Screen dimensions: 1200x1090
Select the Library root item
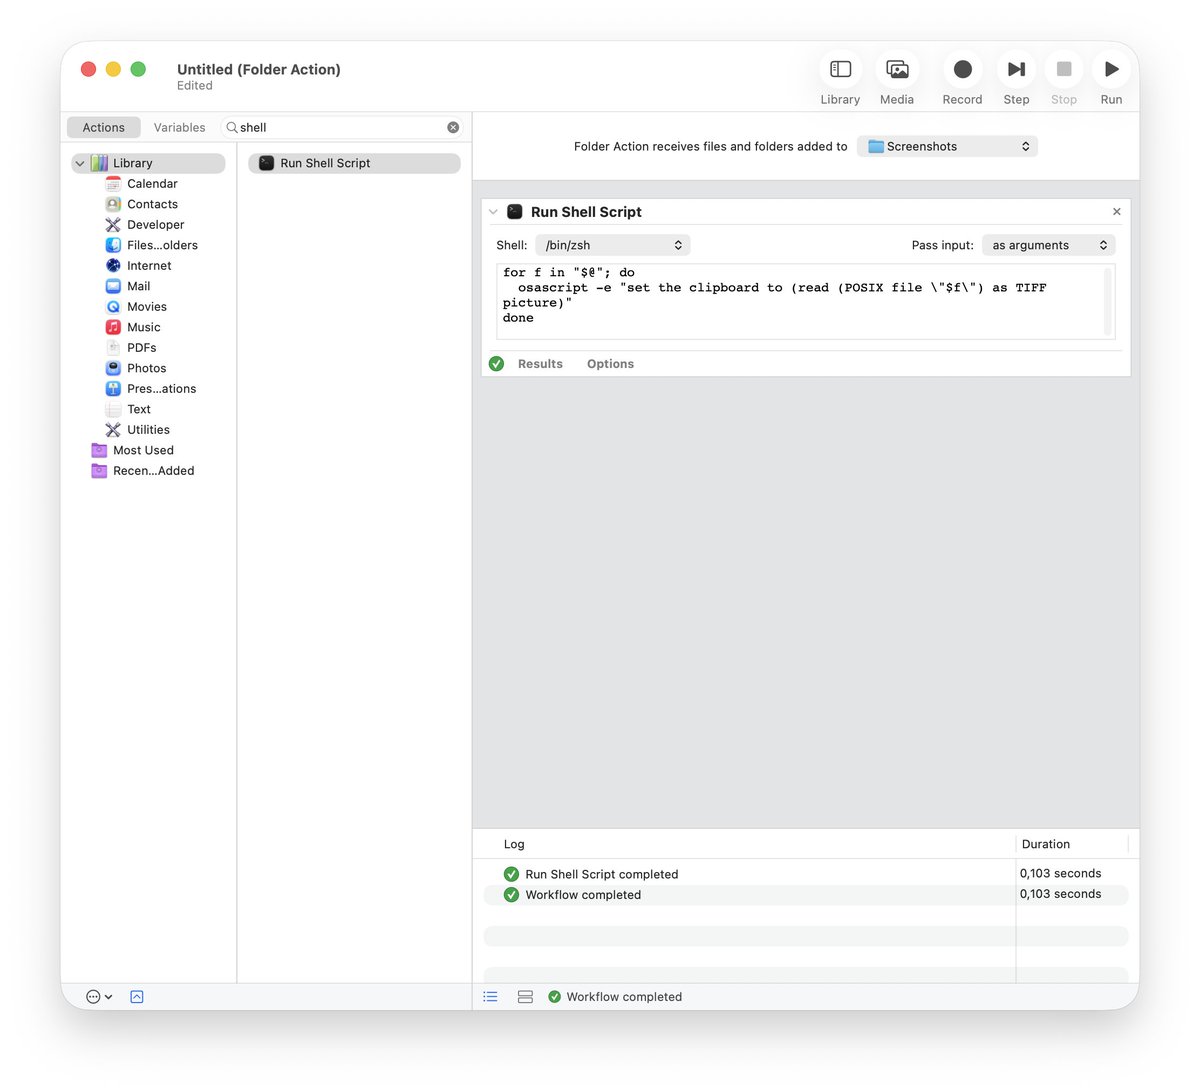pos(148,163)
